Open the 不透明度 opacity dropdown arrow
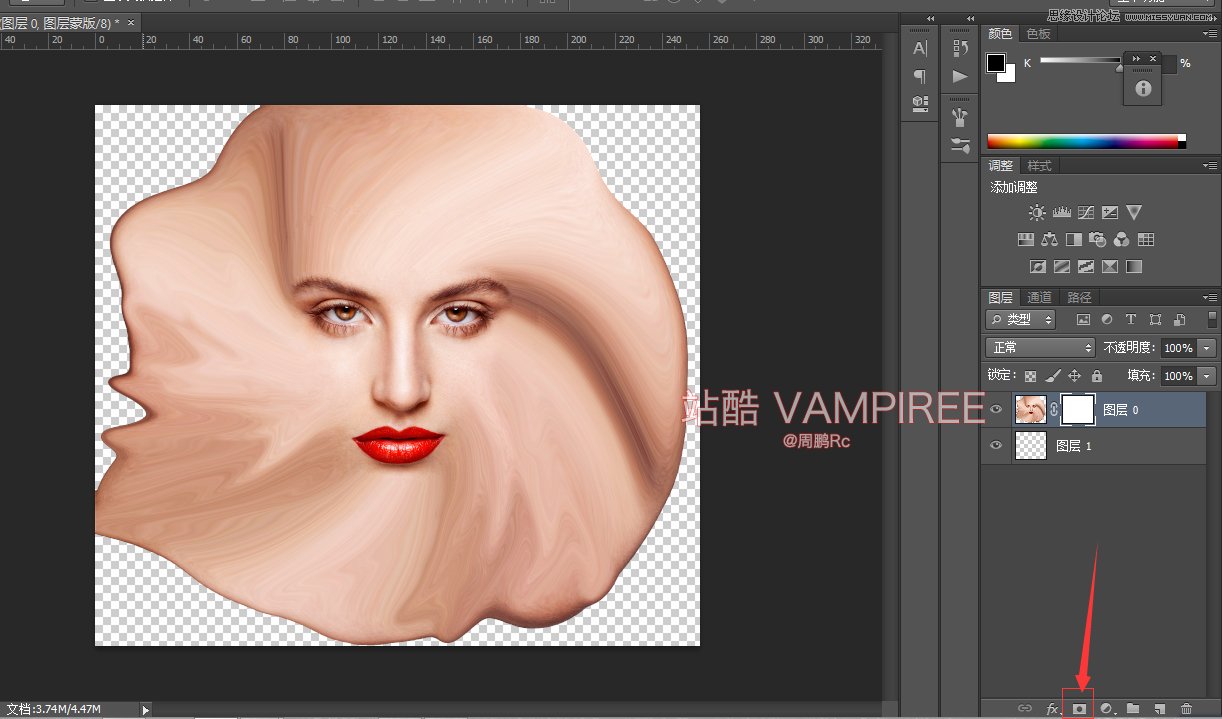Image resolution: width=1222 pixels, height=719 pixels. coord(1207,348)
